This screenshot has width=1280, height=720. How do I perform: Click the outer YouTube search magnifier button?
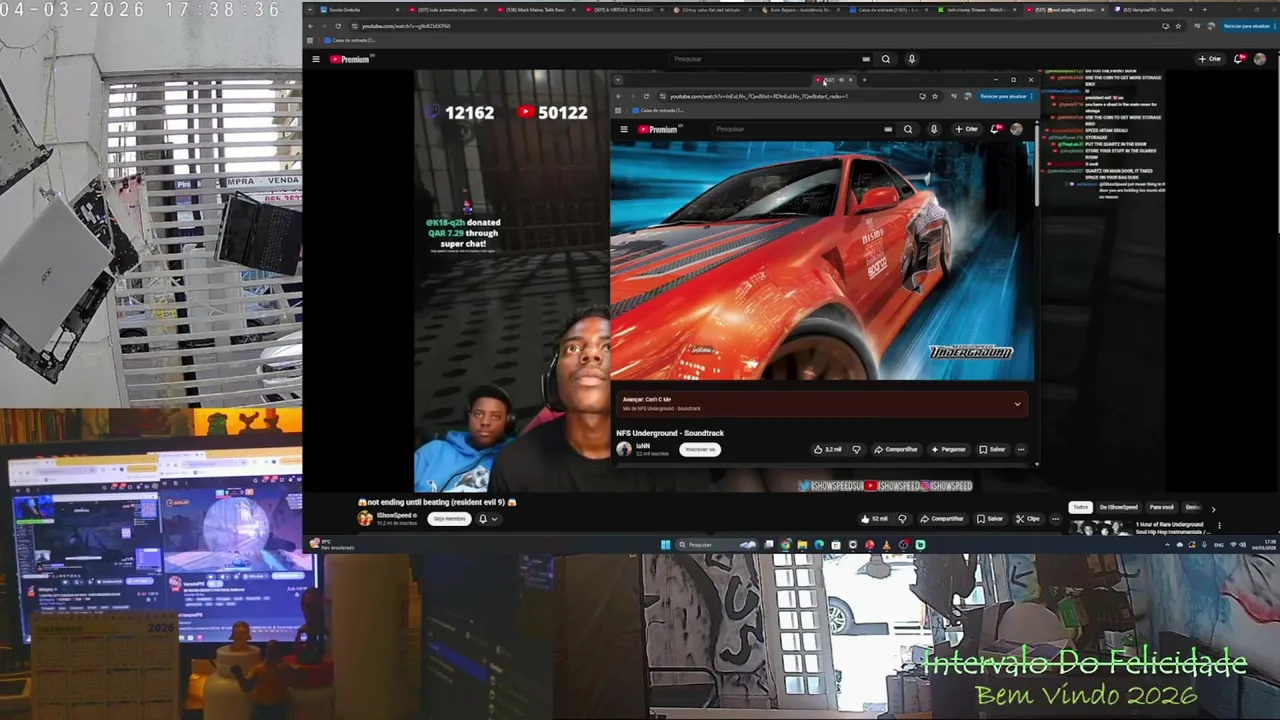pos(885,59)
